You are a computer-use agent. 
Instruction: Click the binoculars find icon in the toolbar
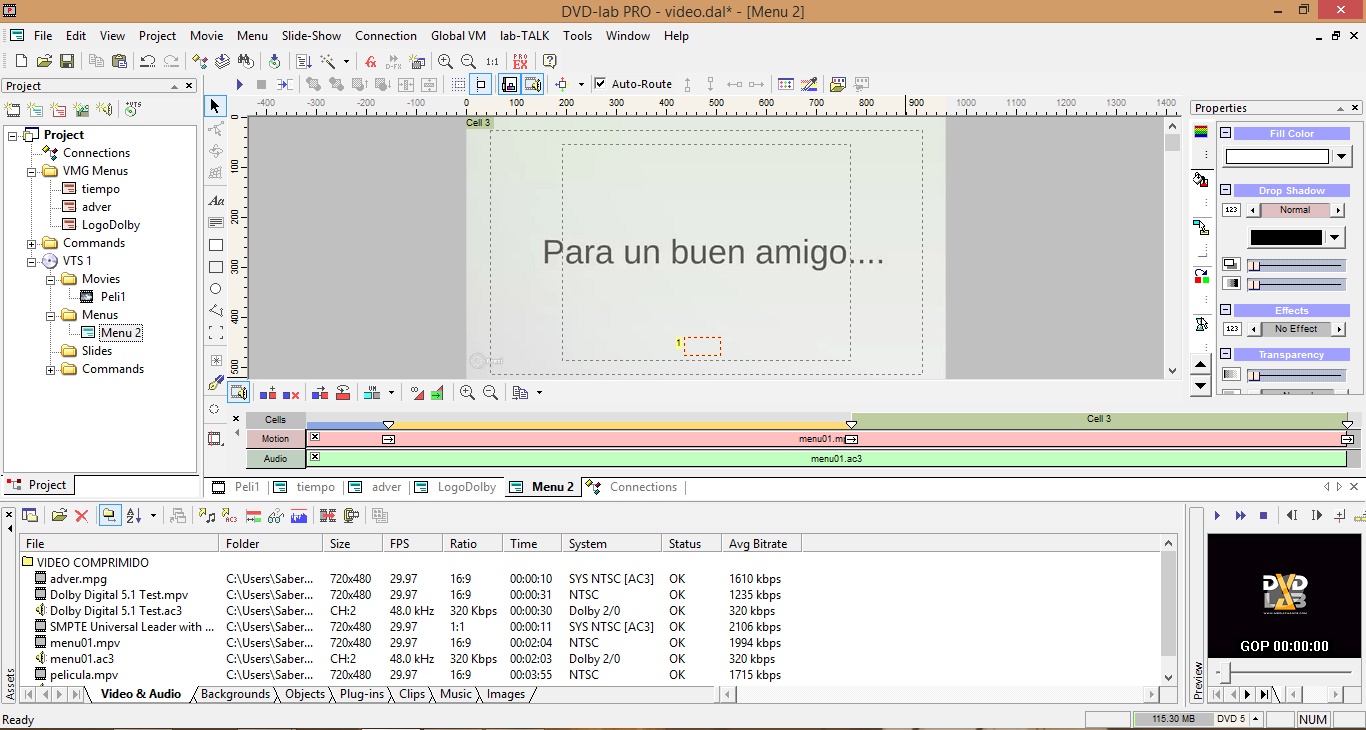click(x=245, y=61)
